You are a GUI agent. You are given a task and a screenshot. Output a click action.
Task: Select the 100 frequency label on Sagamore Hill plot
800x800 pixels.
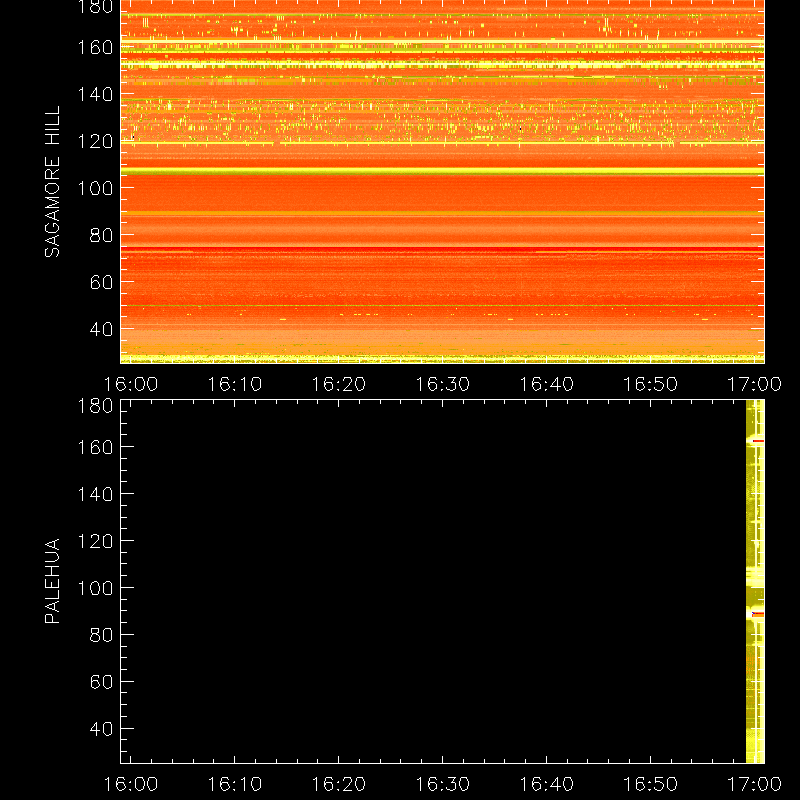95,188
